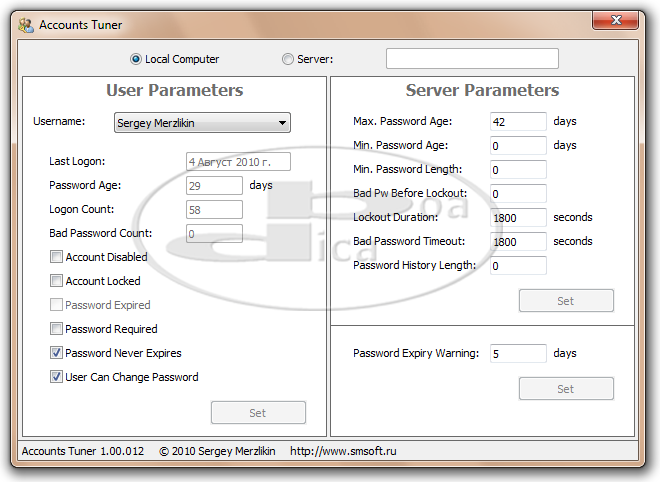Click the Password Expiry Warning field
Screen dimensions: 660x482
pyautogui.click(x=518, y=353)
